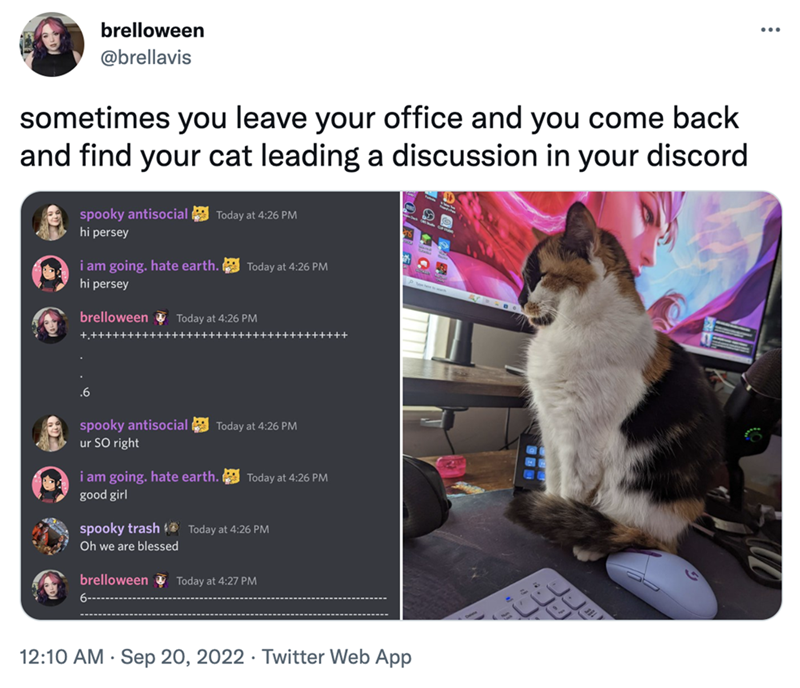Click spooky antisocial's avatar on first message
800x688 pixels.
50,222
